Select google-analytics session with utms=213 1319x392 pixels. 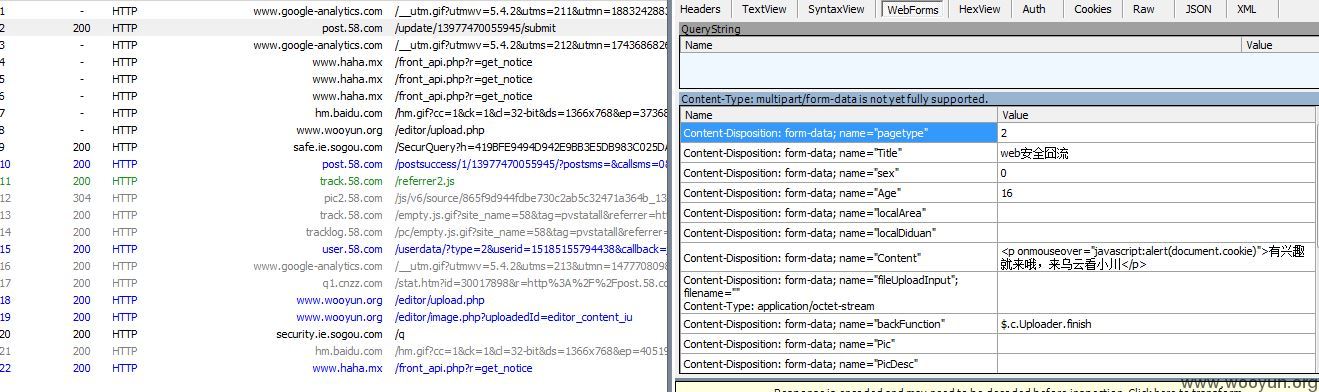[x=333, y=266]
